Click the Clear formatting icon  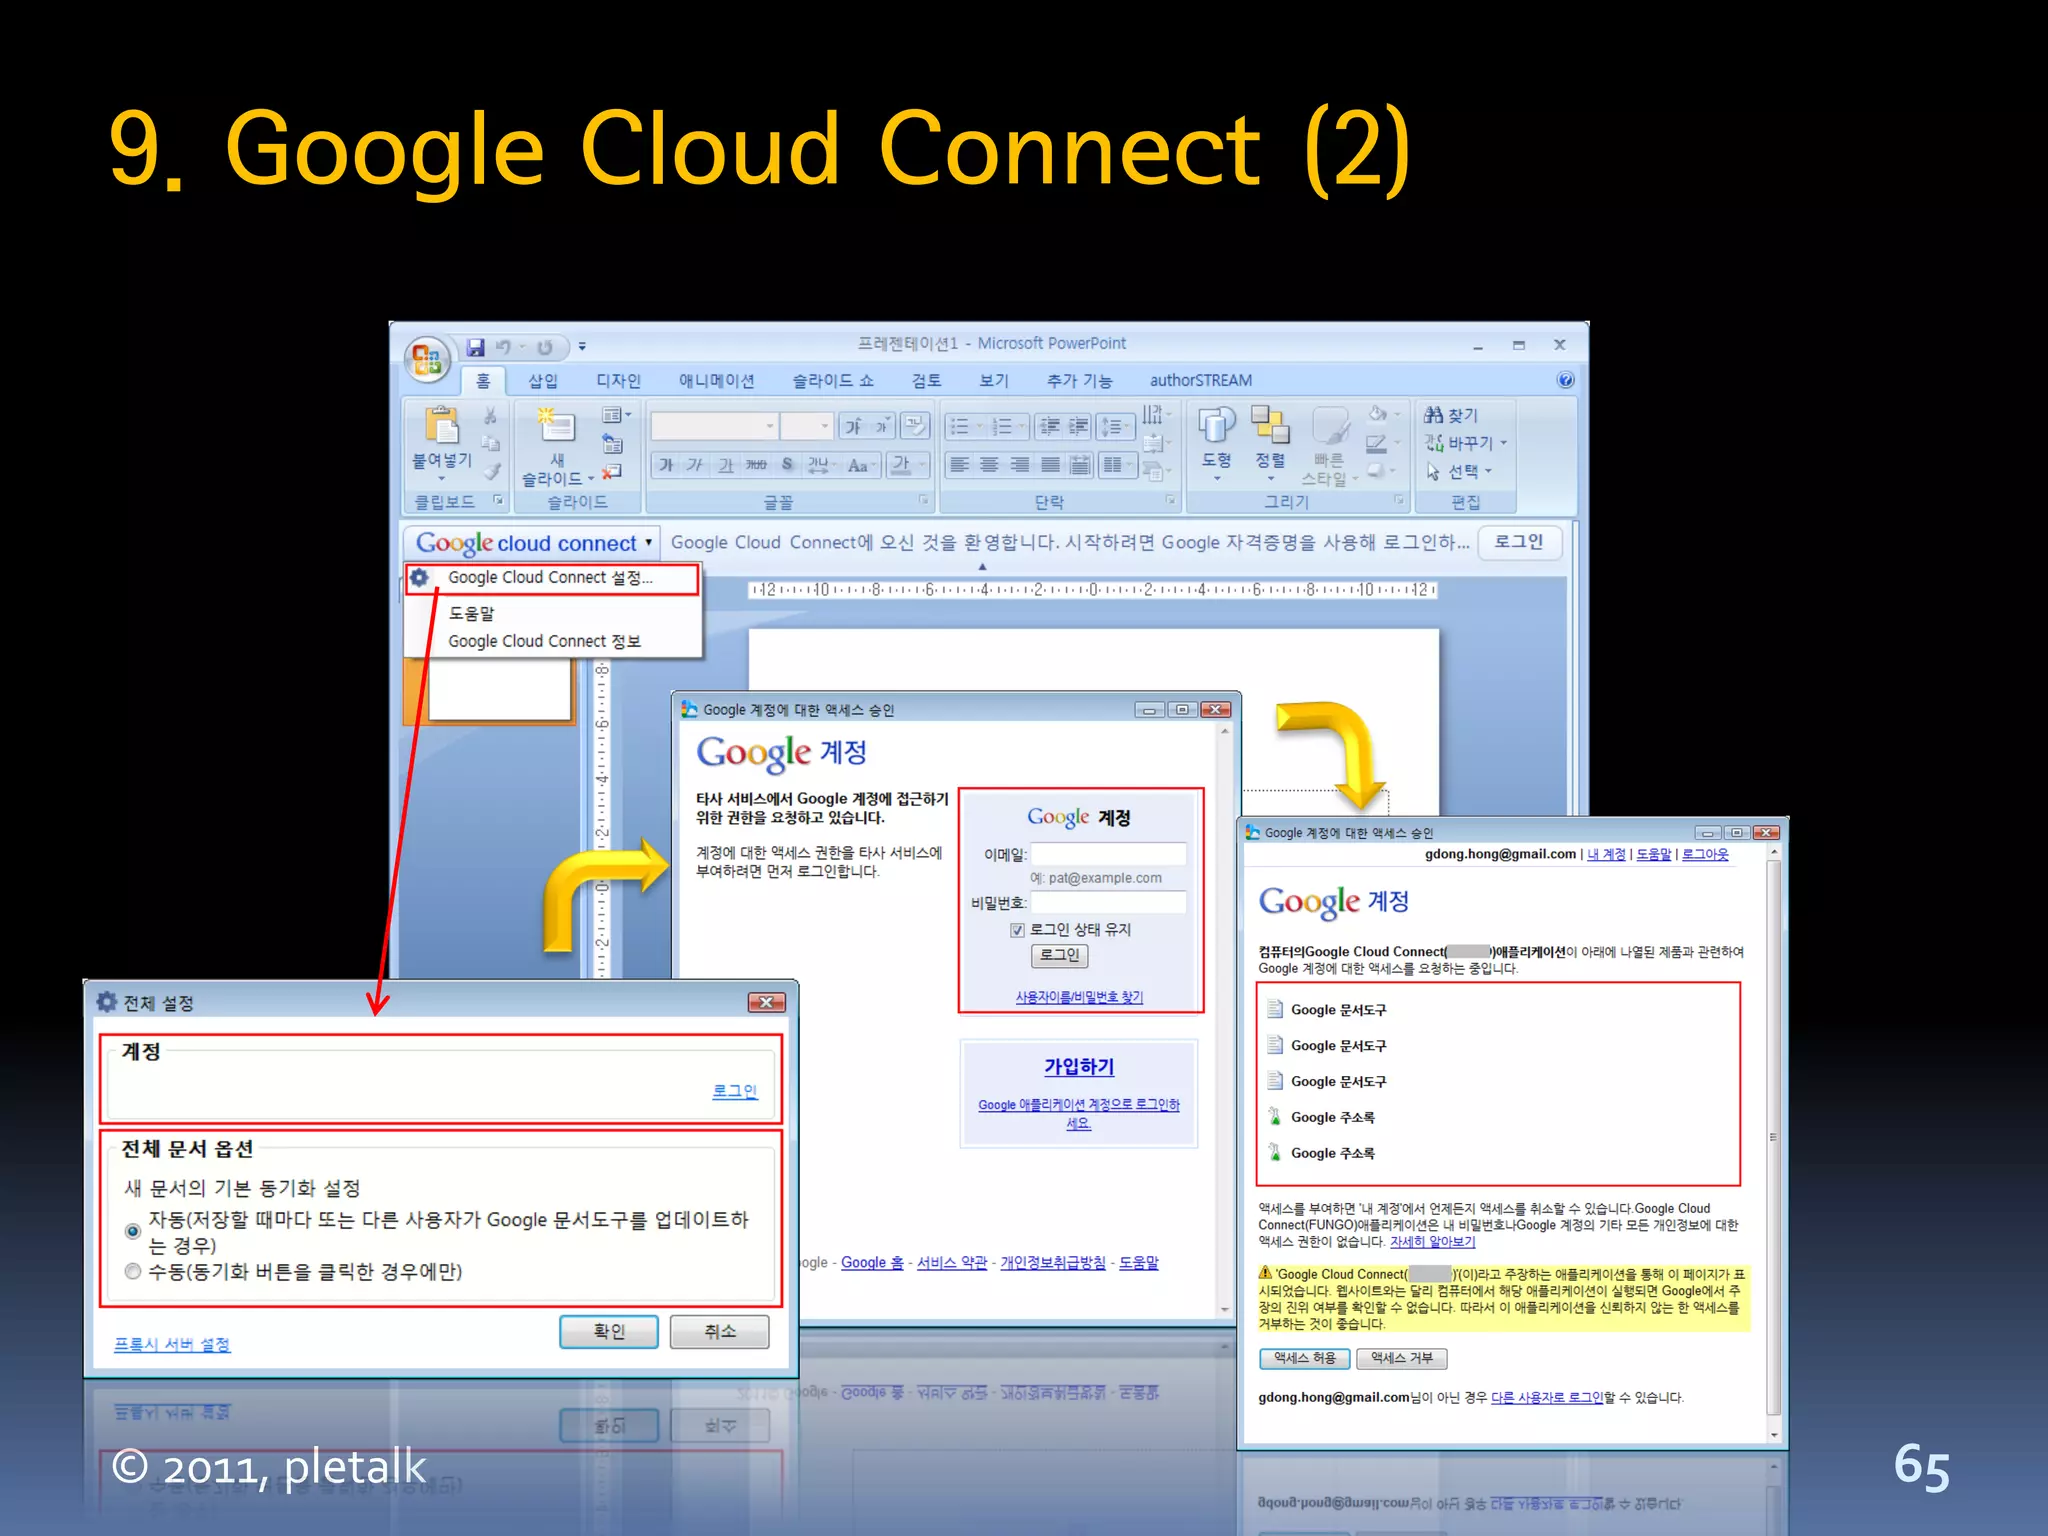point(915,426)
